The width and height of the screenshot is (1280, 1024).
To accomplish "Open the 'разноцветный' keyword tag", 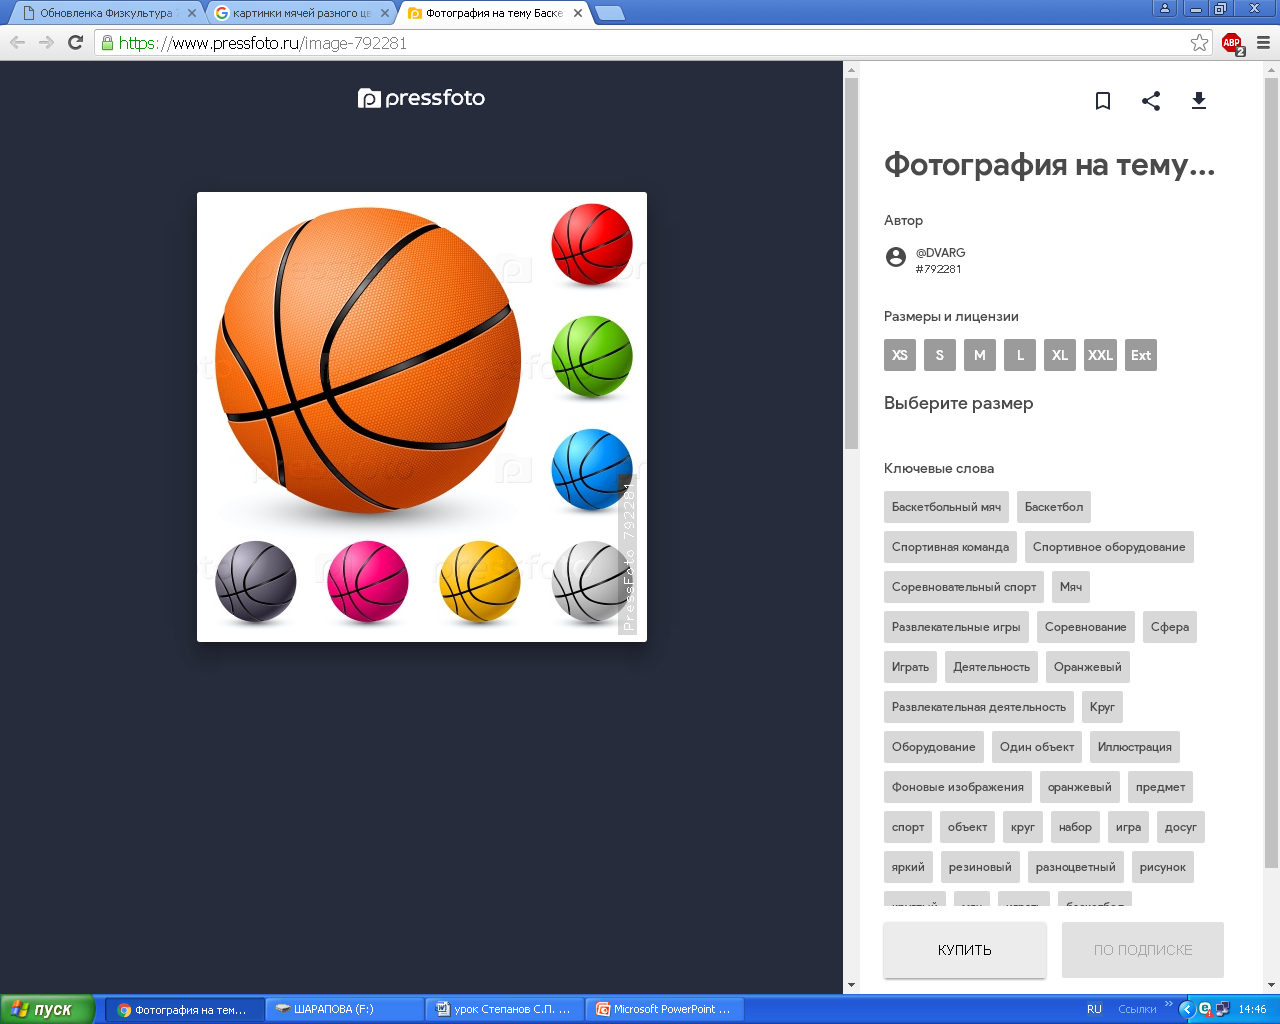I will click(x=1076, y=867).
